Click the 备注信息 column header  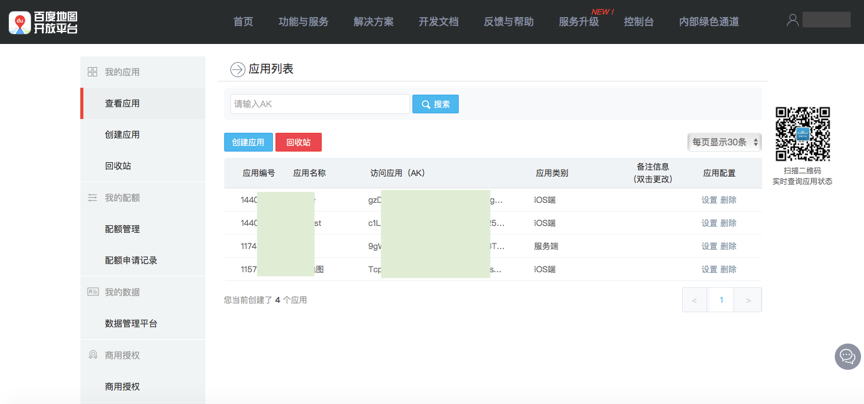[653, 173]
